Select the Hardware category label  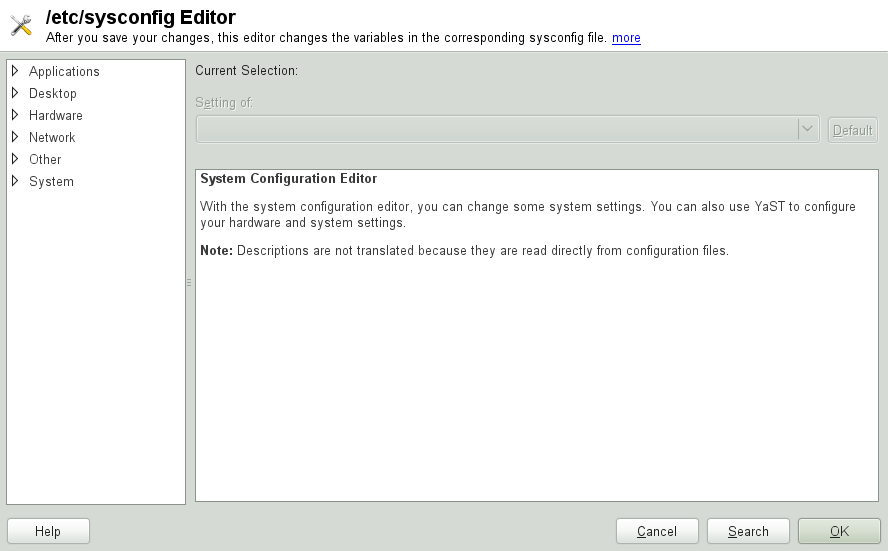coord(56,116)
